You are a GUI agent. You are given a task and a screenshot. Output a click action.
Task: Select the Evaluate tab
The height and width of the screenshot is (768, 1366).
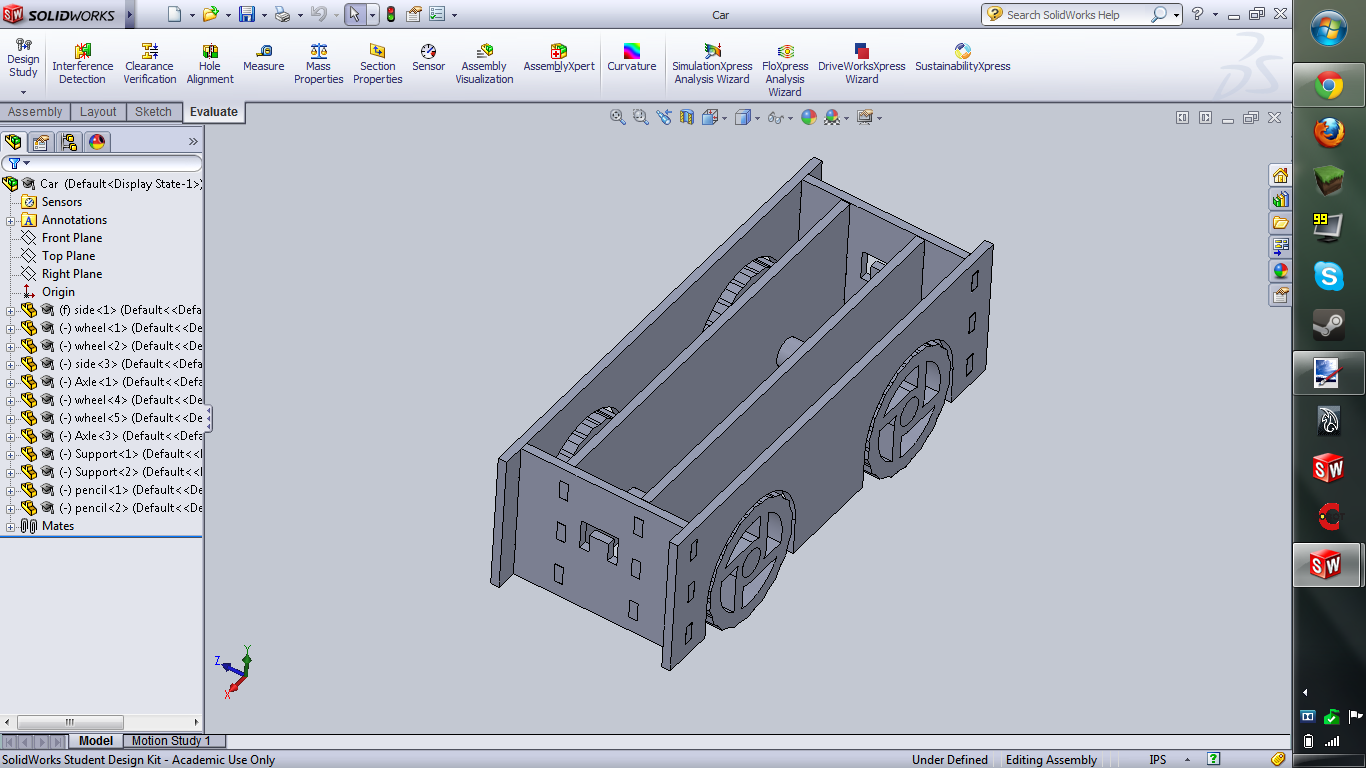tap(214, 112)
